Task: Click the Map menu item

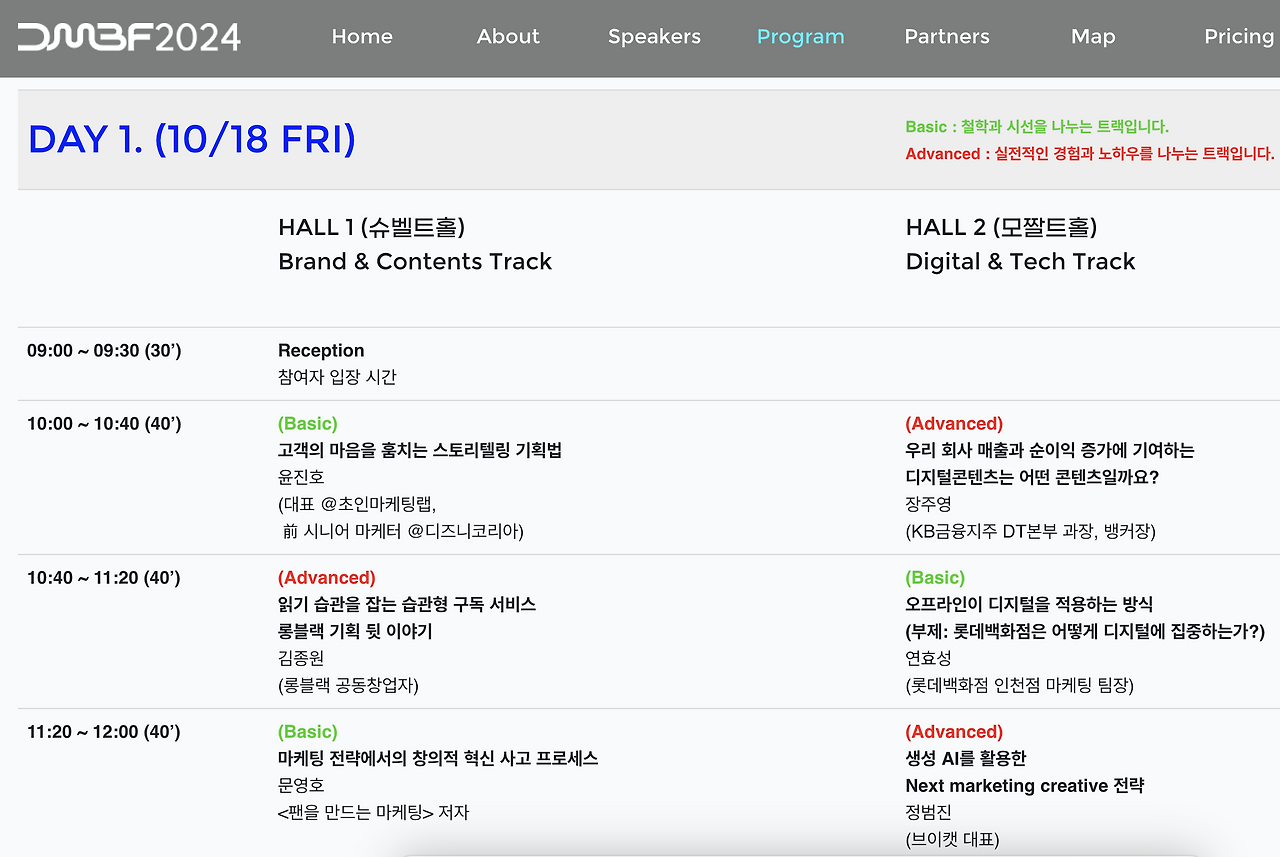Action: (1092, 37)
